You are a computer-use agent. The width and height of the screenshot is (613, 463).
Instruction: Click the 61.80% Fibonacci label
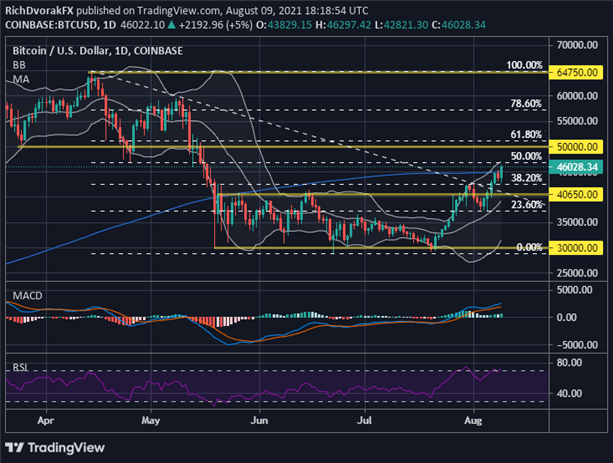click(x=526, y=135)
